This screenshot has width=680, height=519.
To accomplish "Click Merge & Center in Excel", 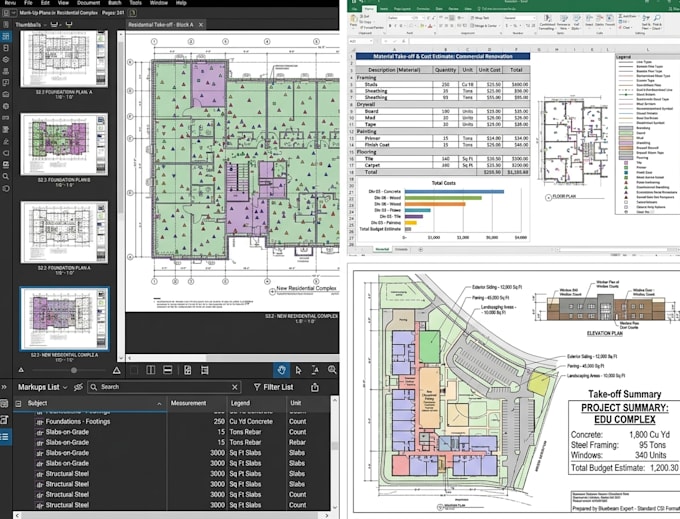I will click(484, 26).
